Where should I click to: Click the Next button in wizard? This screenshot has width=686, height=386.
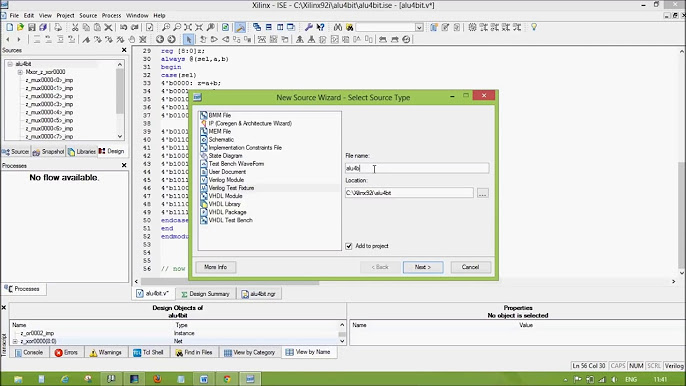tap(423, 267)
